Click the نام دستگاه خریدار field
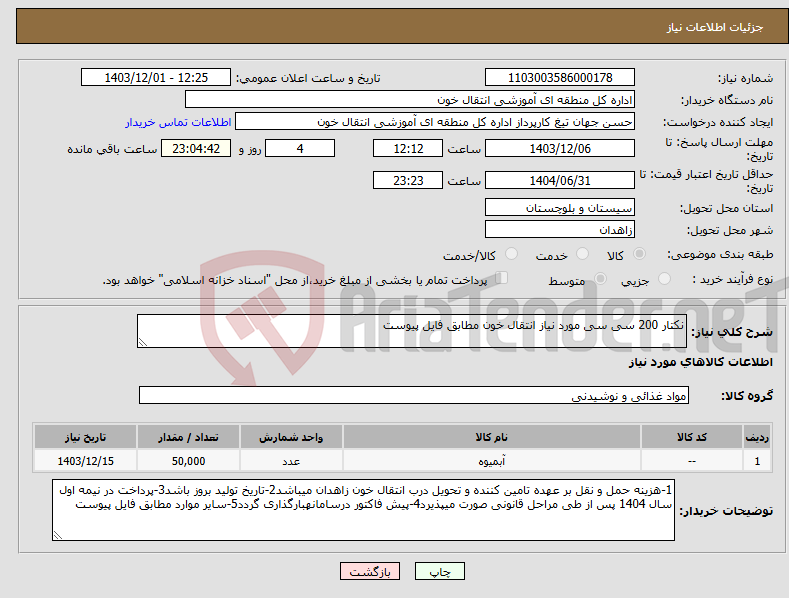The image size is (789, 598). pyautogui.click(x=410, y=100)
